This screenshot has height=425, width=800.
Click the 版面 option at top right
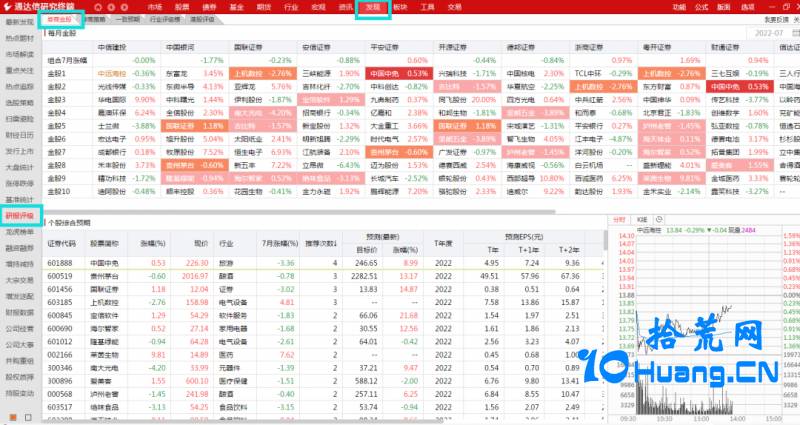tap(724, 7)
